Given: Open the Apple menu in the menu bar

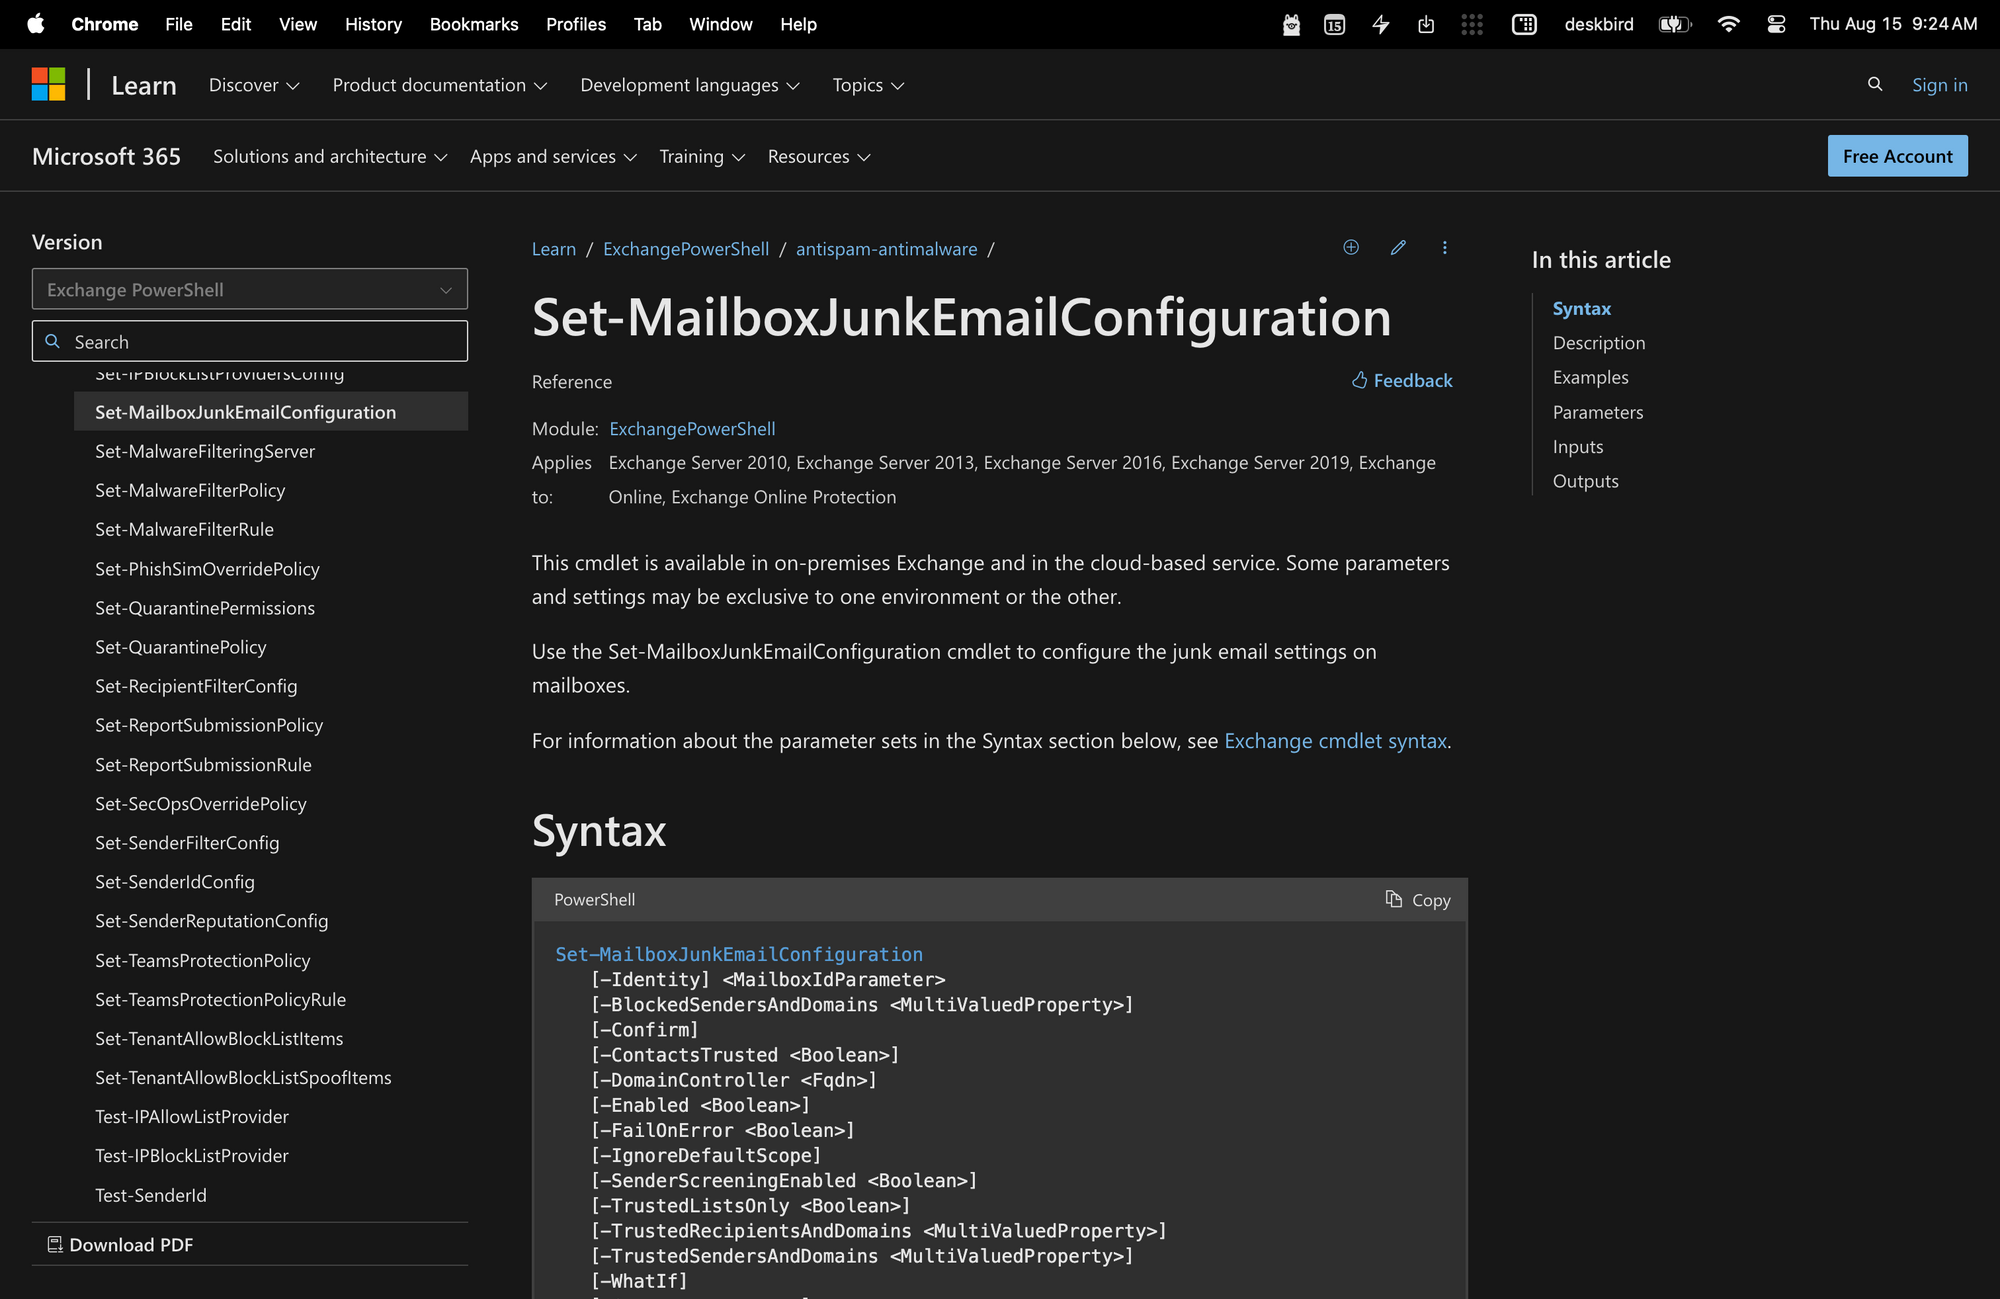Looking at the screenshot, I should [x=35, y=24].
